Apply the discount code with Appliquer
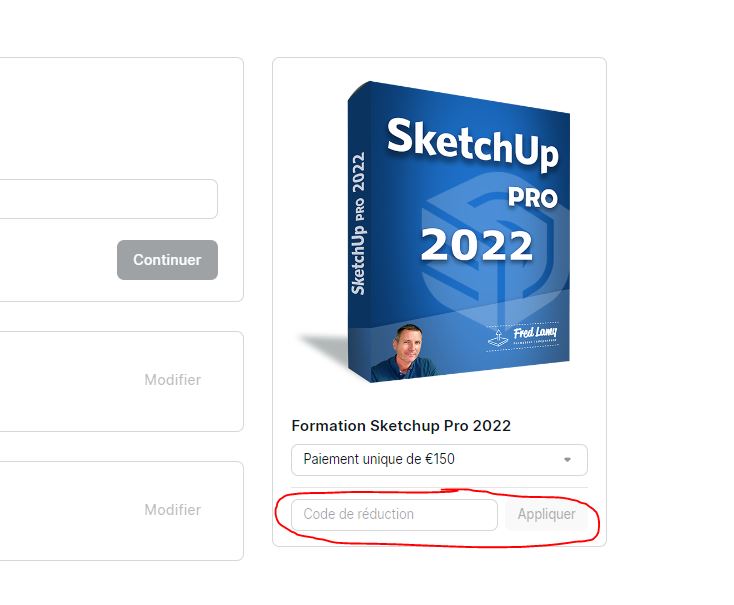This screenshot has width=734, height=605. click(546, 514)
